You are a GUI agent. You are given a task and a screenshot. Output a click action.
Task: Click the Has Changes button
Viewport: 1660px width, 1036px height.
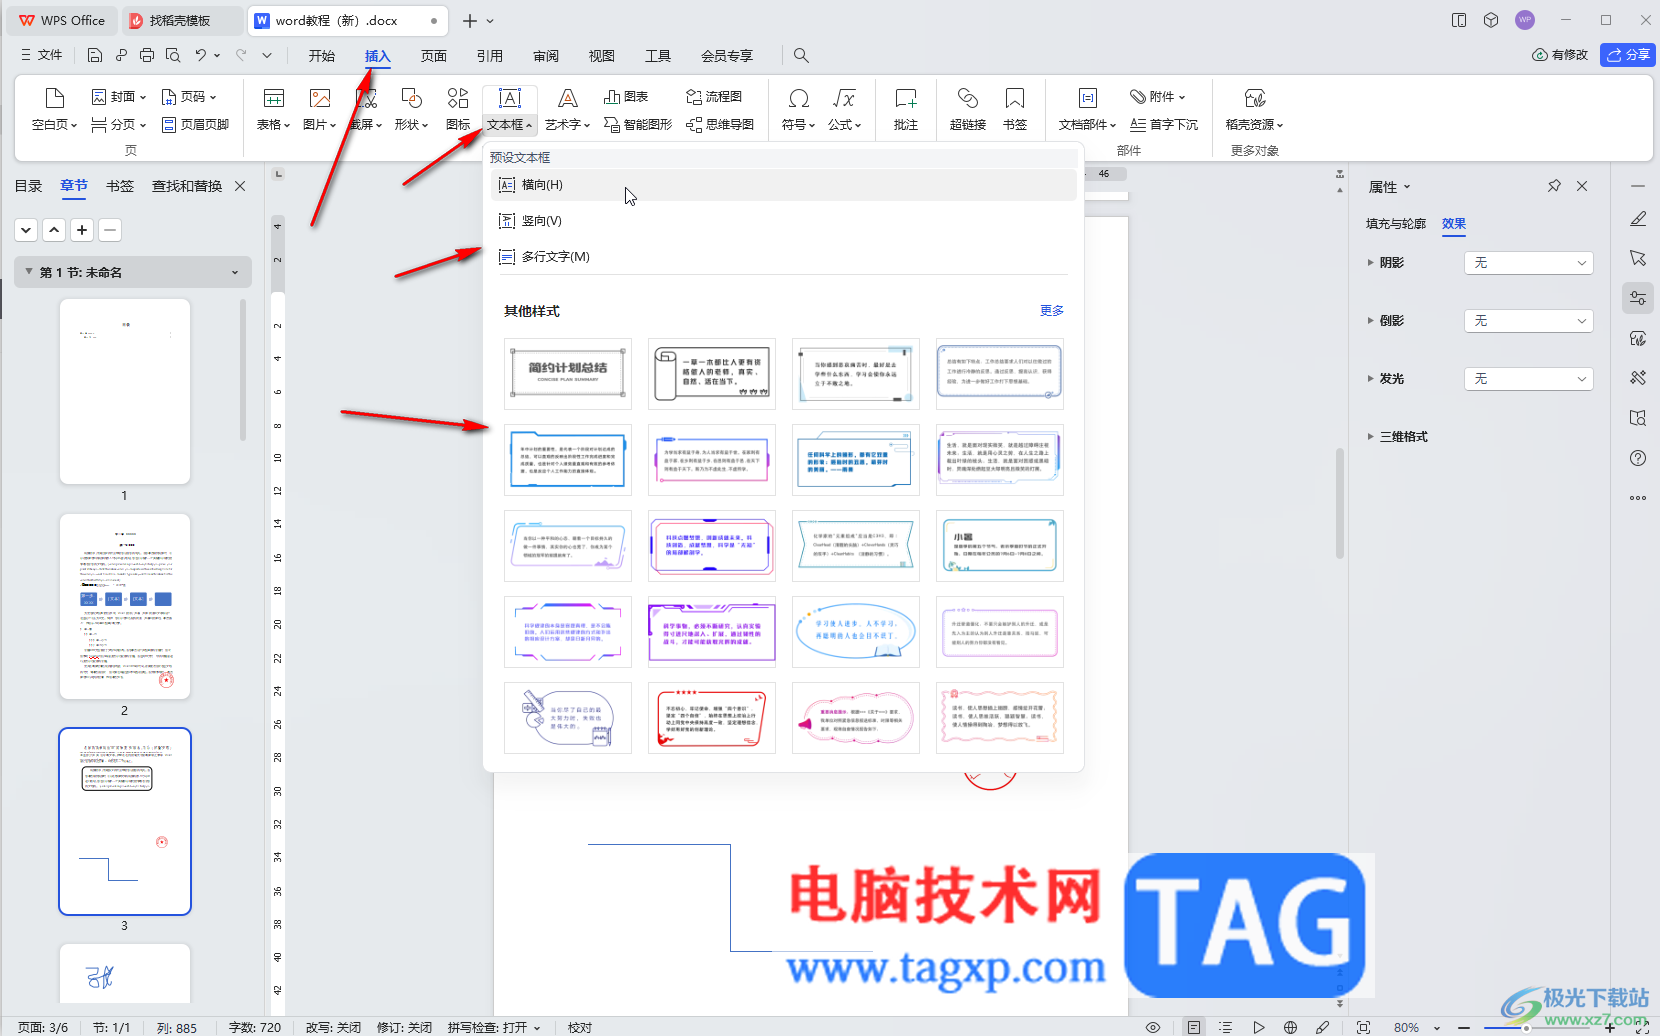(1559, 55)
